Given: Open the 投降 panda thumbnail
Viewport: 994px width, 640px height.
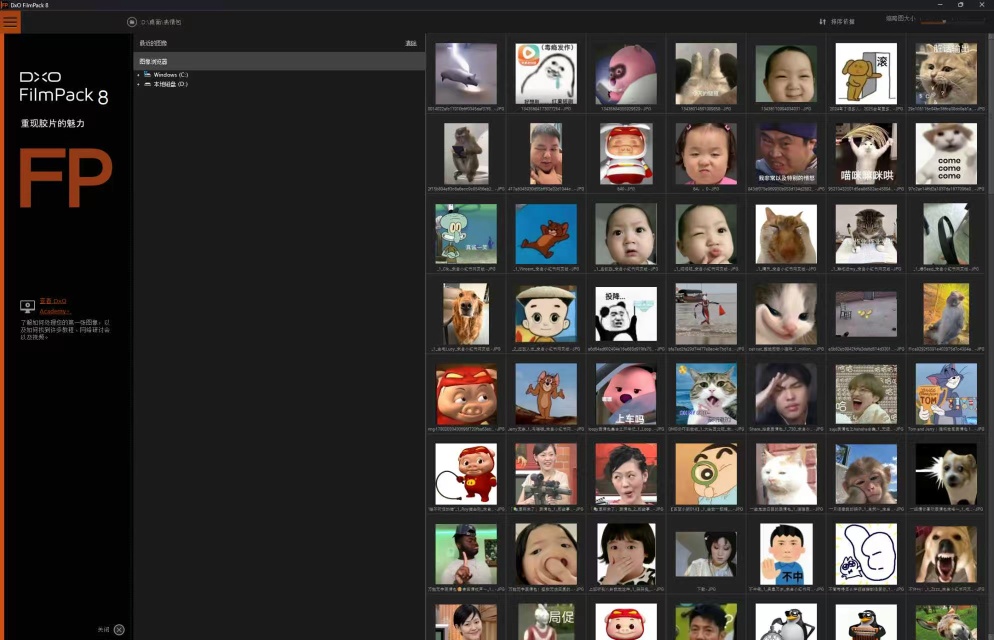Looking at the screenshot, I should (x=626, y=314).
